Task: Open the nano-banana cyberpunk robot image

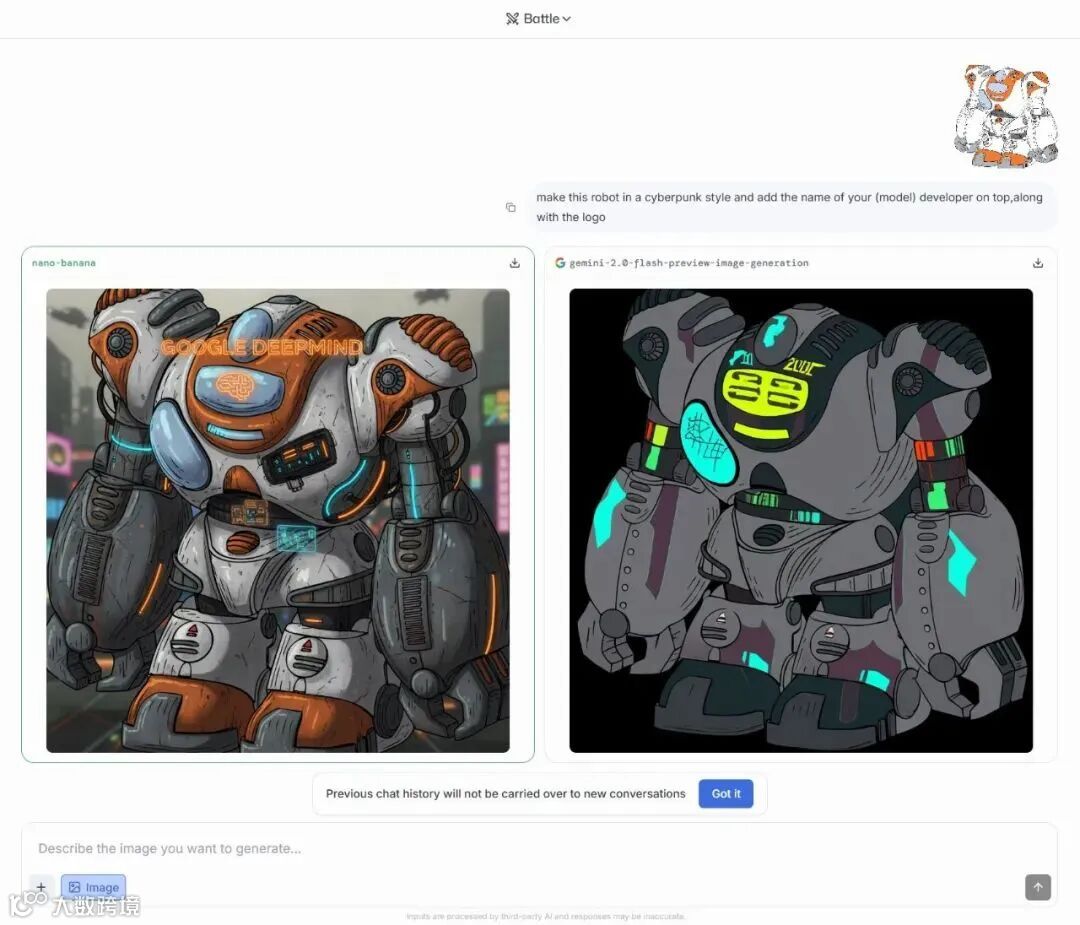Action: coord(278,520)
